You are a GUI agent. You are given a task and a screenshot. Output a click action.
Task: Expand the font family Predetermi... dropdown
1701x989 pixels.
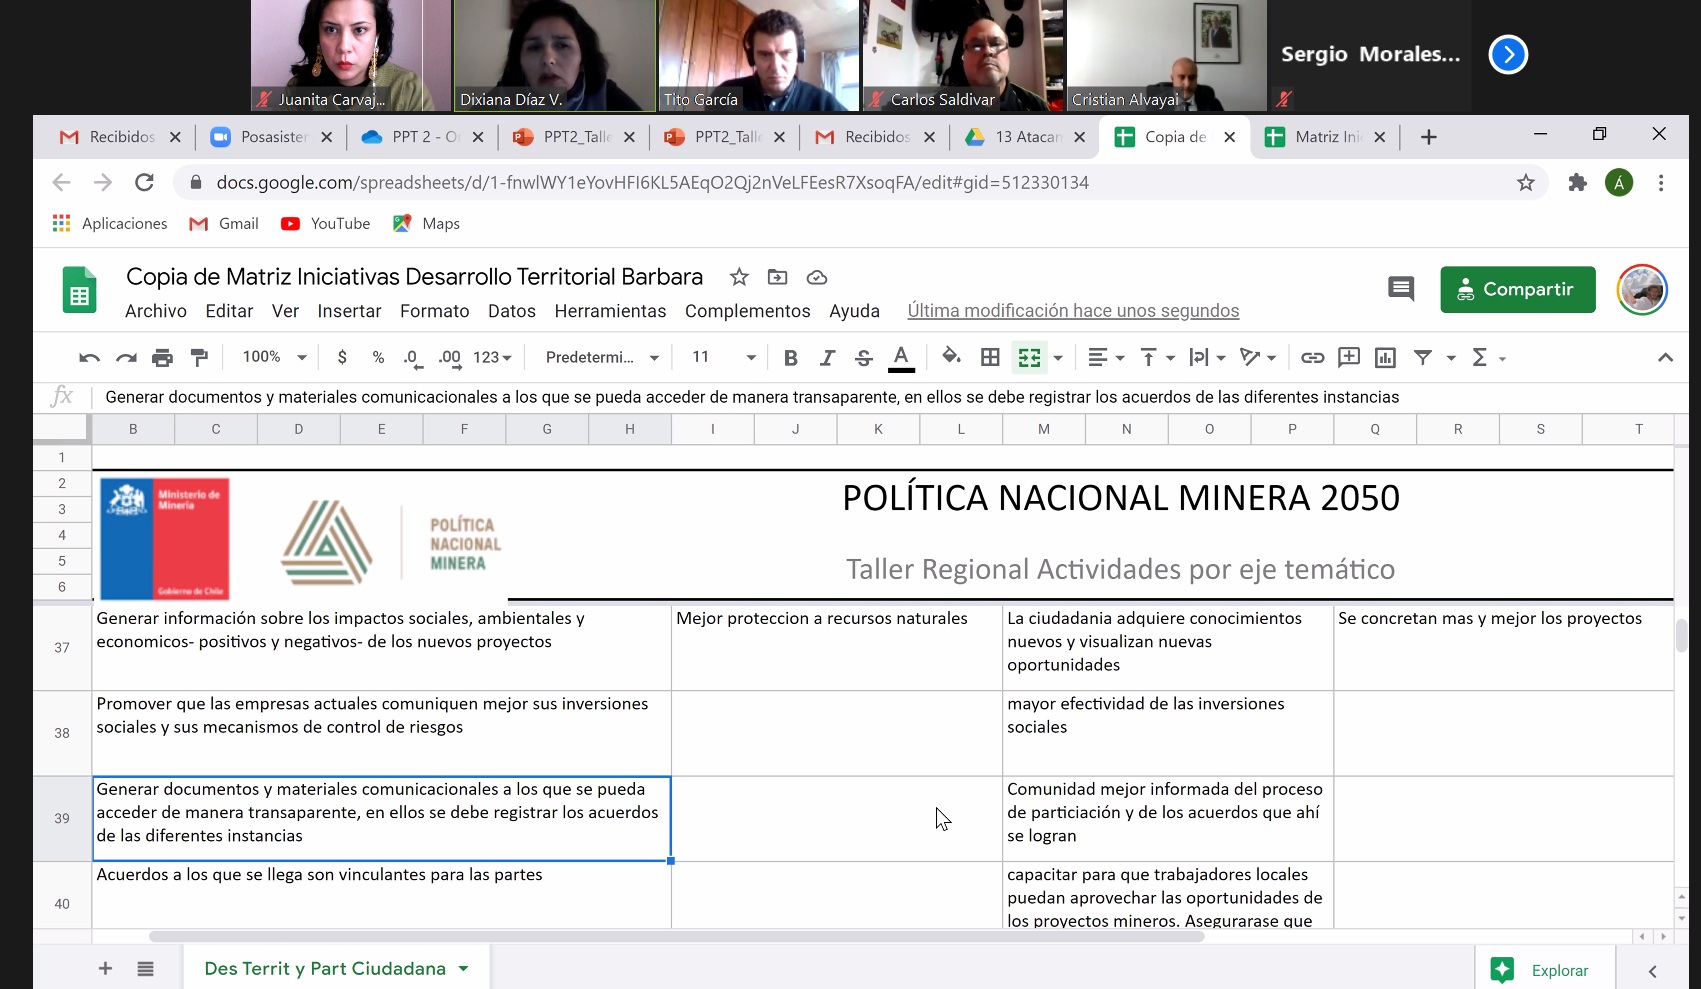point(602,357)
